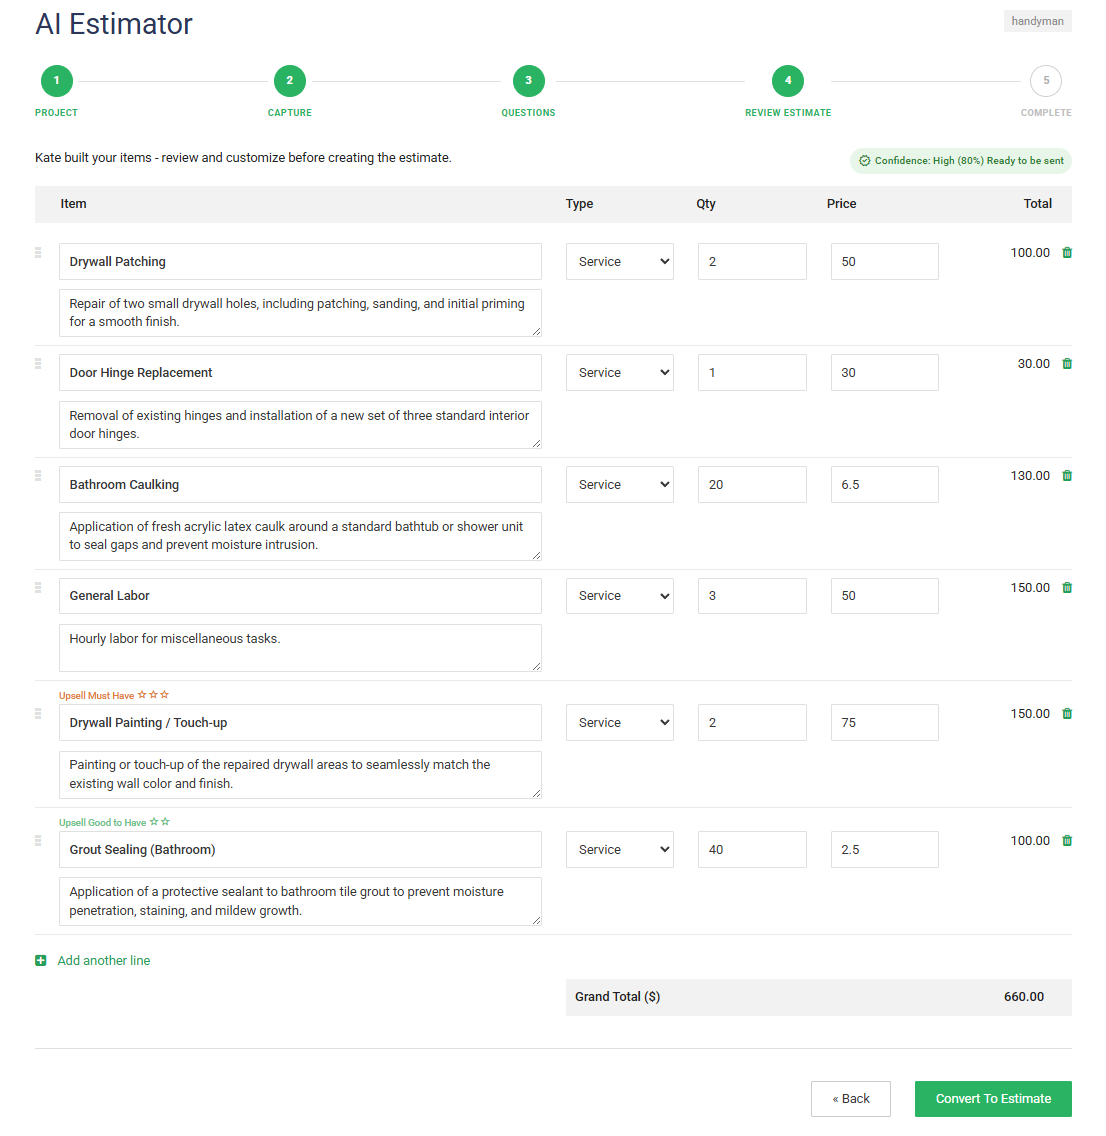
Task: Open the Type dropdown for Drywall Painting / Touch-up
Action: pyautogui.click(x=619, y=722)
